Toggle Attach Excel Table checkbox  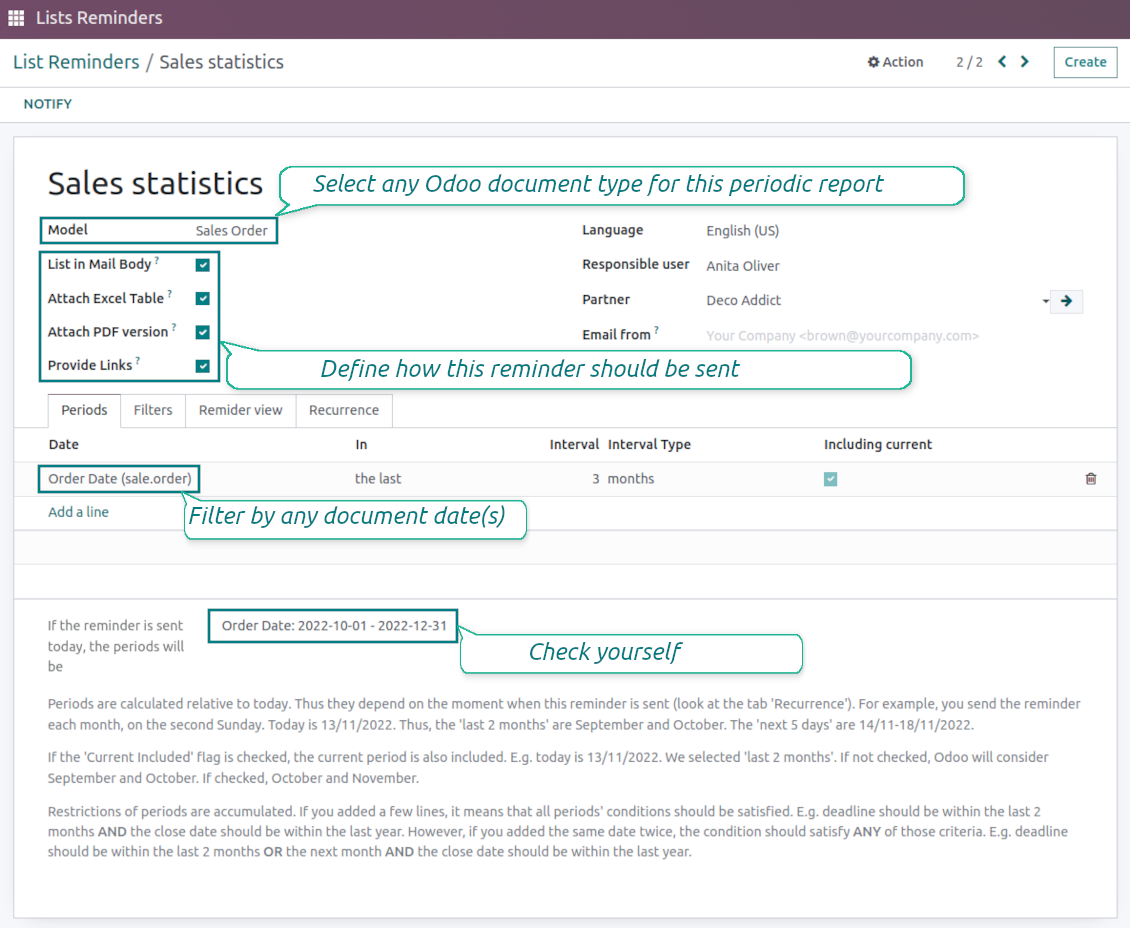(203, 298)
